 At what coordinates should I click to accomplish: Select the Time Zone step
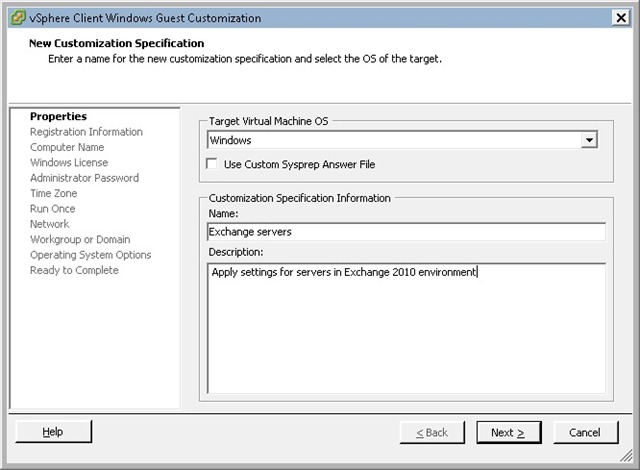53,194
